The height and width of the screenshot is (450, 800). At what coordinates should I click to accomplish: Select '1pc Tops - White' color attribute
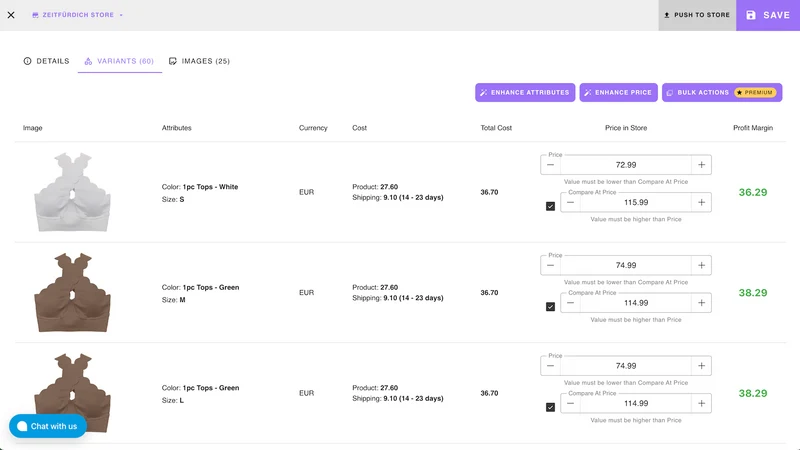[x=210, y=187]
